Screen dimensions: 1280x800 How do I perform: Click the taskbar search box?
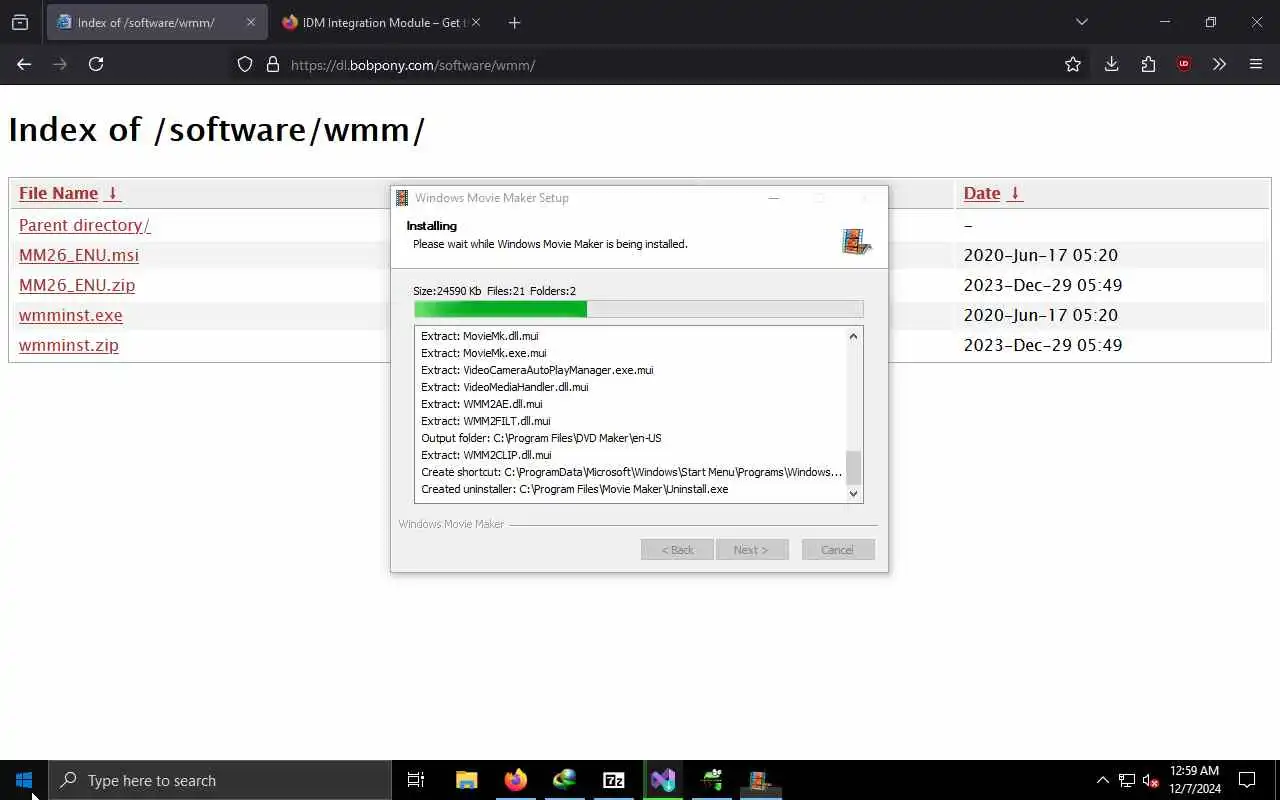220,780
